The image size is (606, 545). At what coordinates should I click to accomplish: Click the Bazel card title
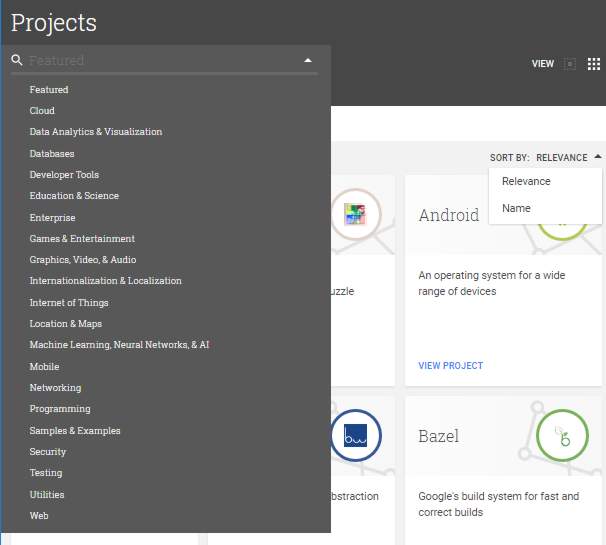coord(439,436)
